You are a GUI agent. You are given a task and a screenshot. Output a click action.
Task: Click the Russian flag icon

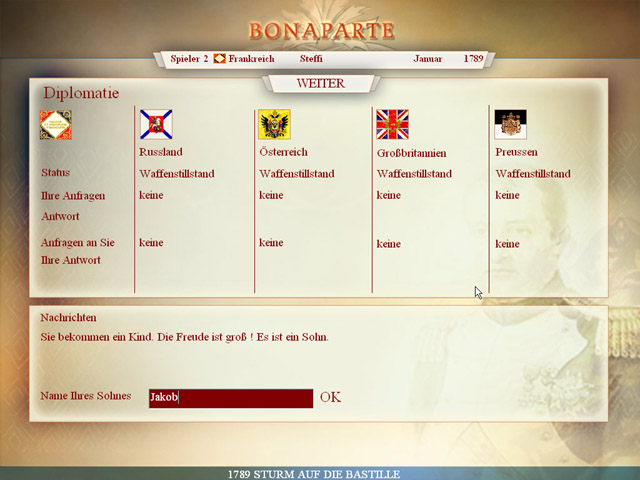pos(156,124)
